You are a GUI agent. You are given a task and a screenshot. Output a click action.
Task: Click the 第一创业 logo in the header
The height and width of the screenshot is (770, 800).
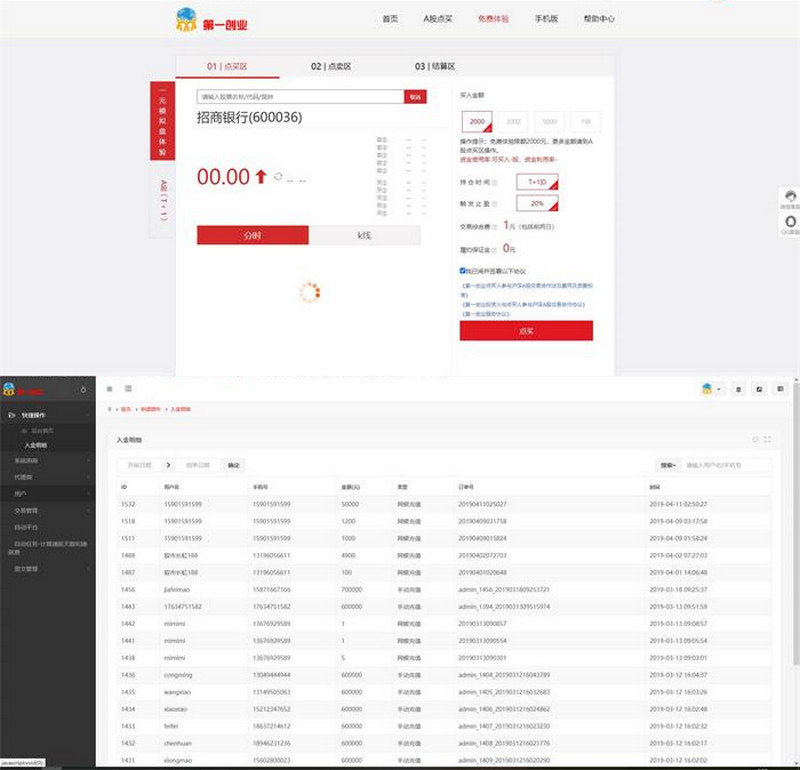[211, 20]
